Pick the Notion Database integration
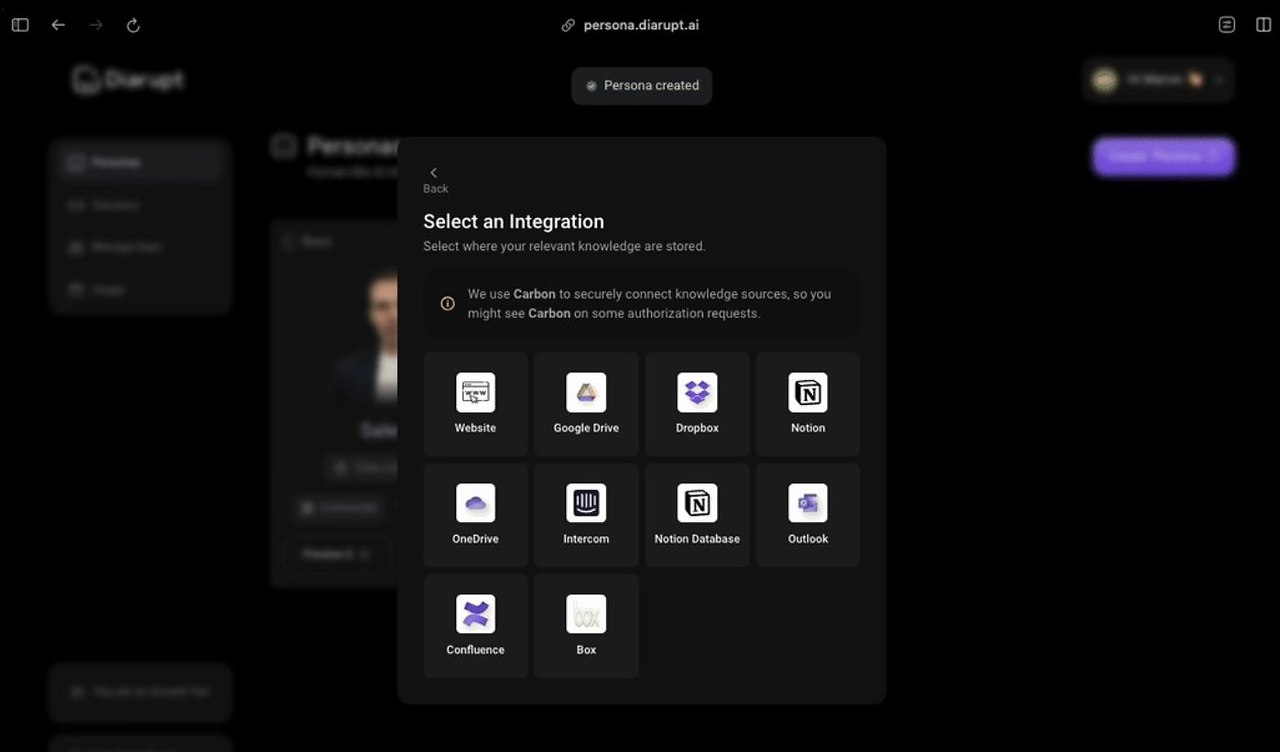 click(x=697, y=515)
